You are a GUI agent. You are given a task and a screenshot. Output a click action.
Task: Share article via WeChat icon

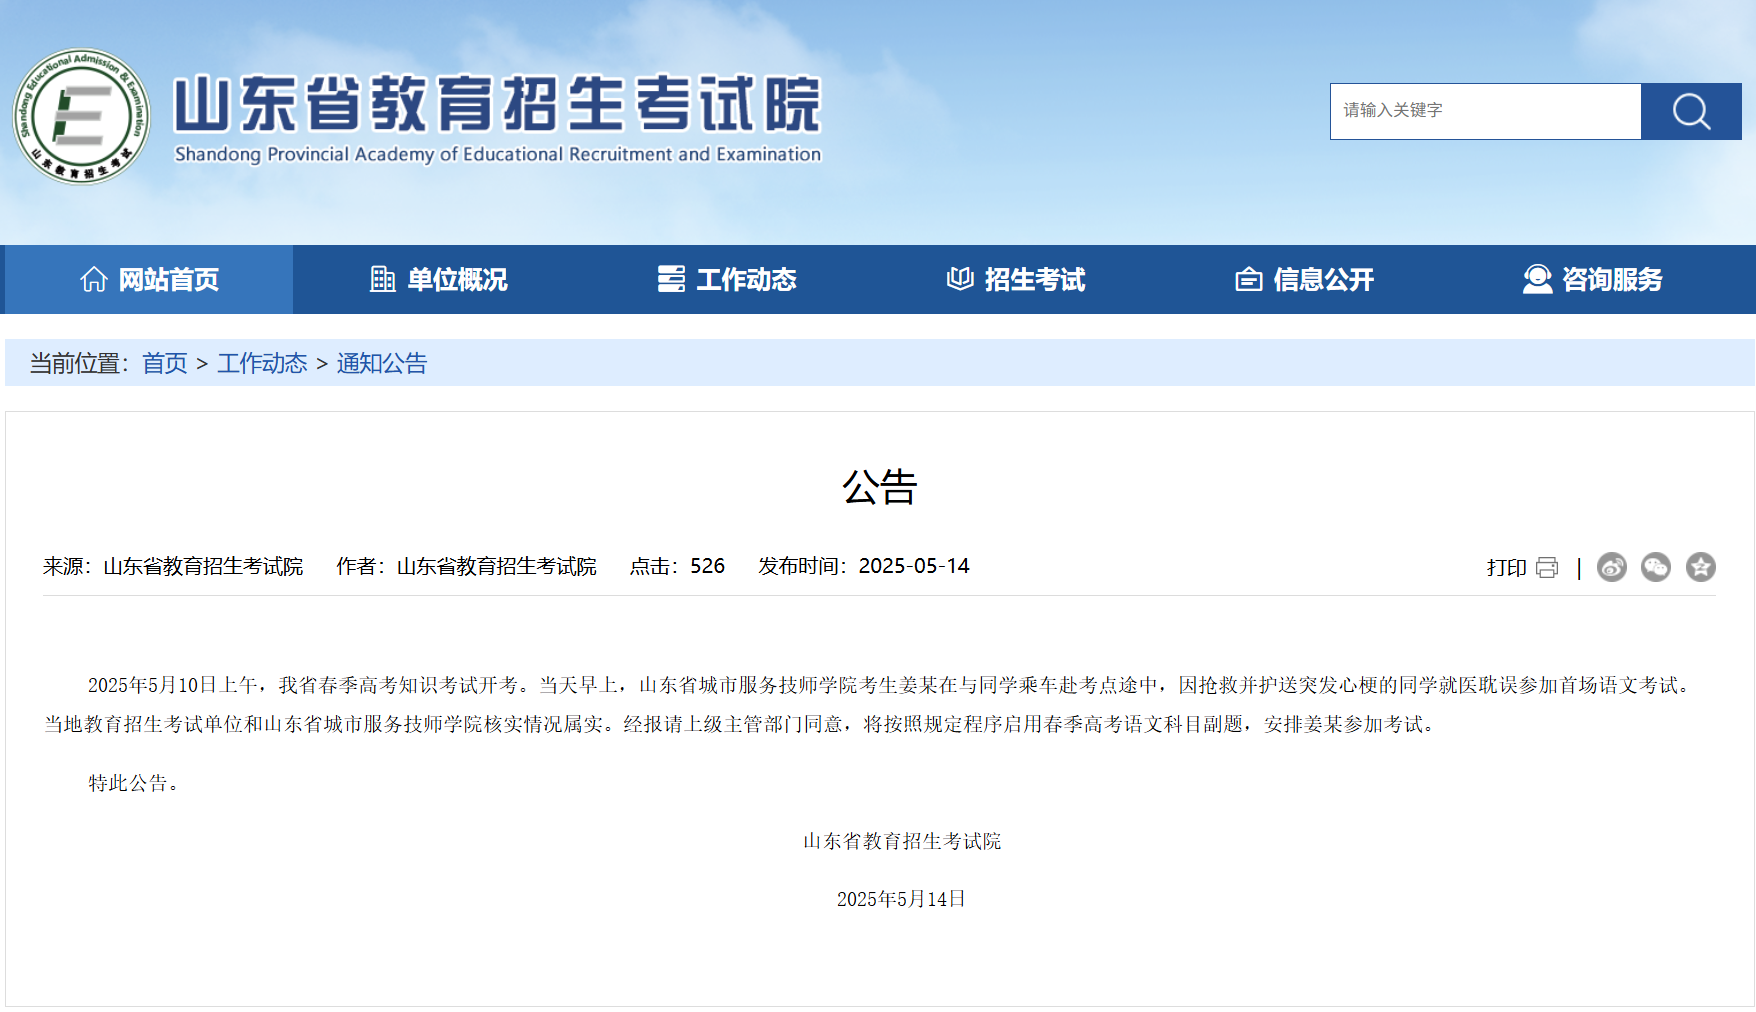click(1656, 567)
